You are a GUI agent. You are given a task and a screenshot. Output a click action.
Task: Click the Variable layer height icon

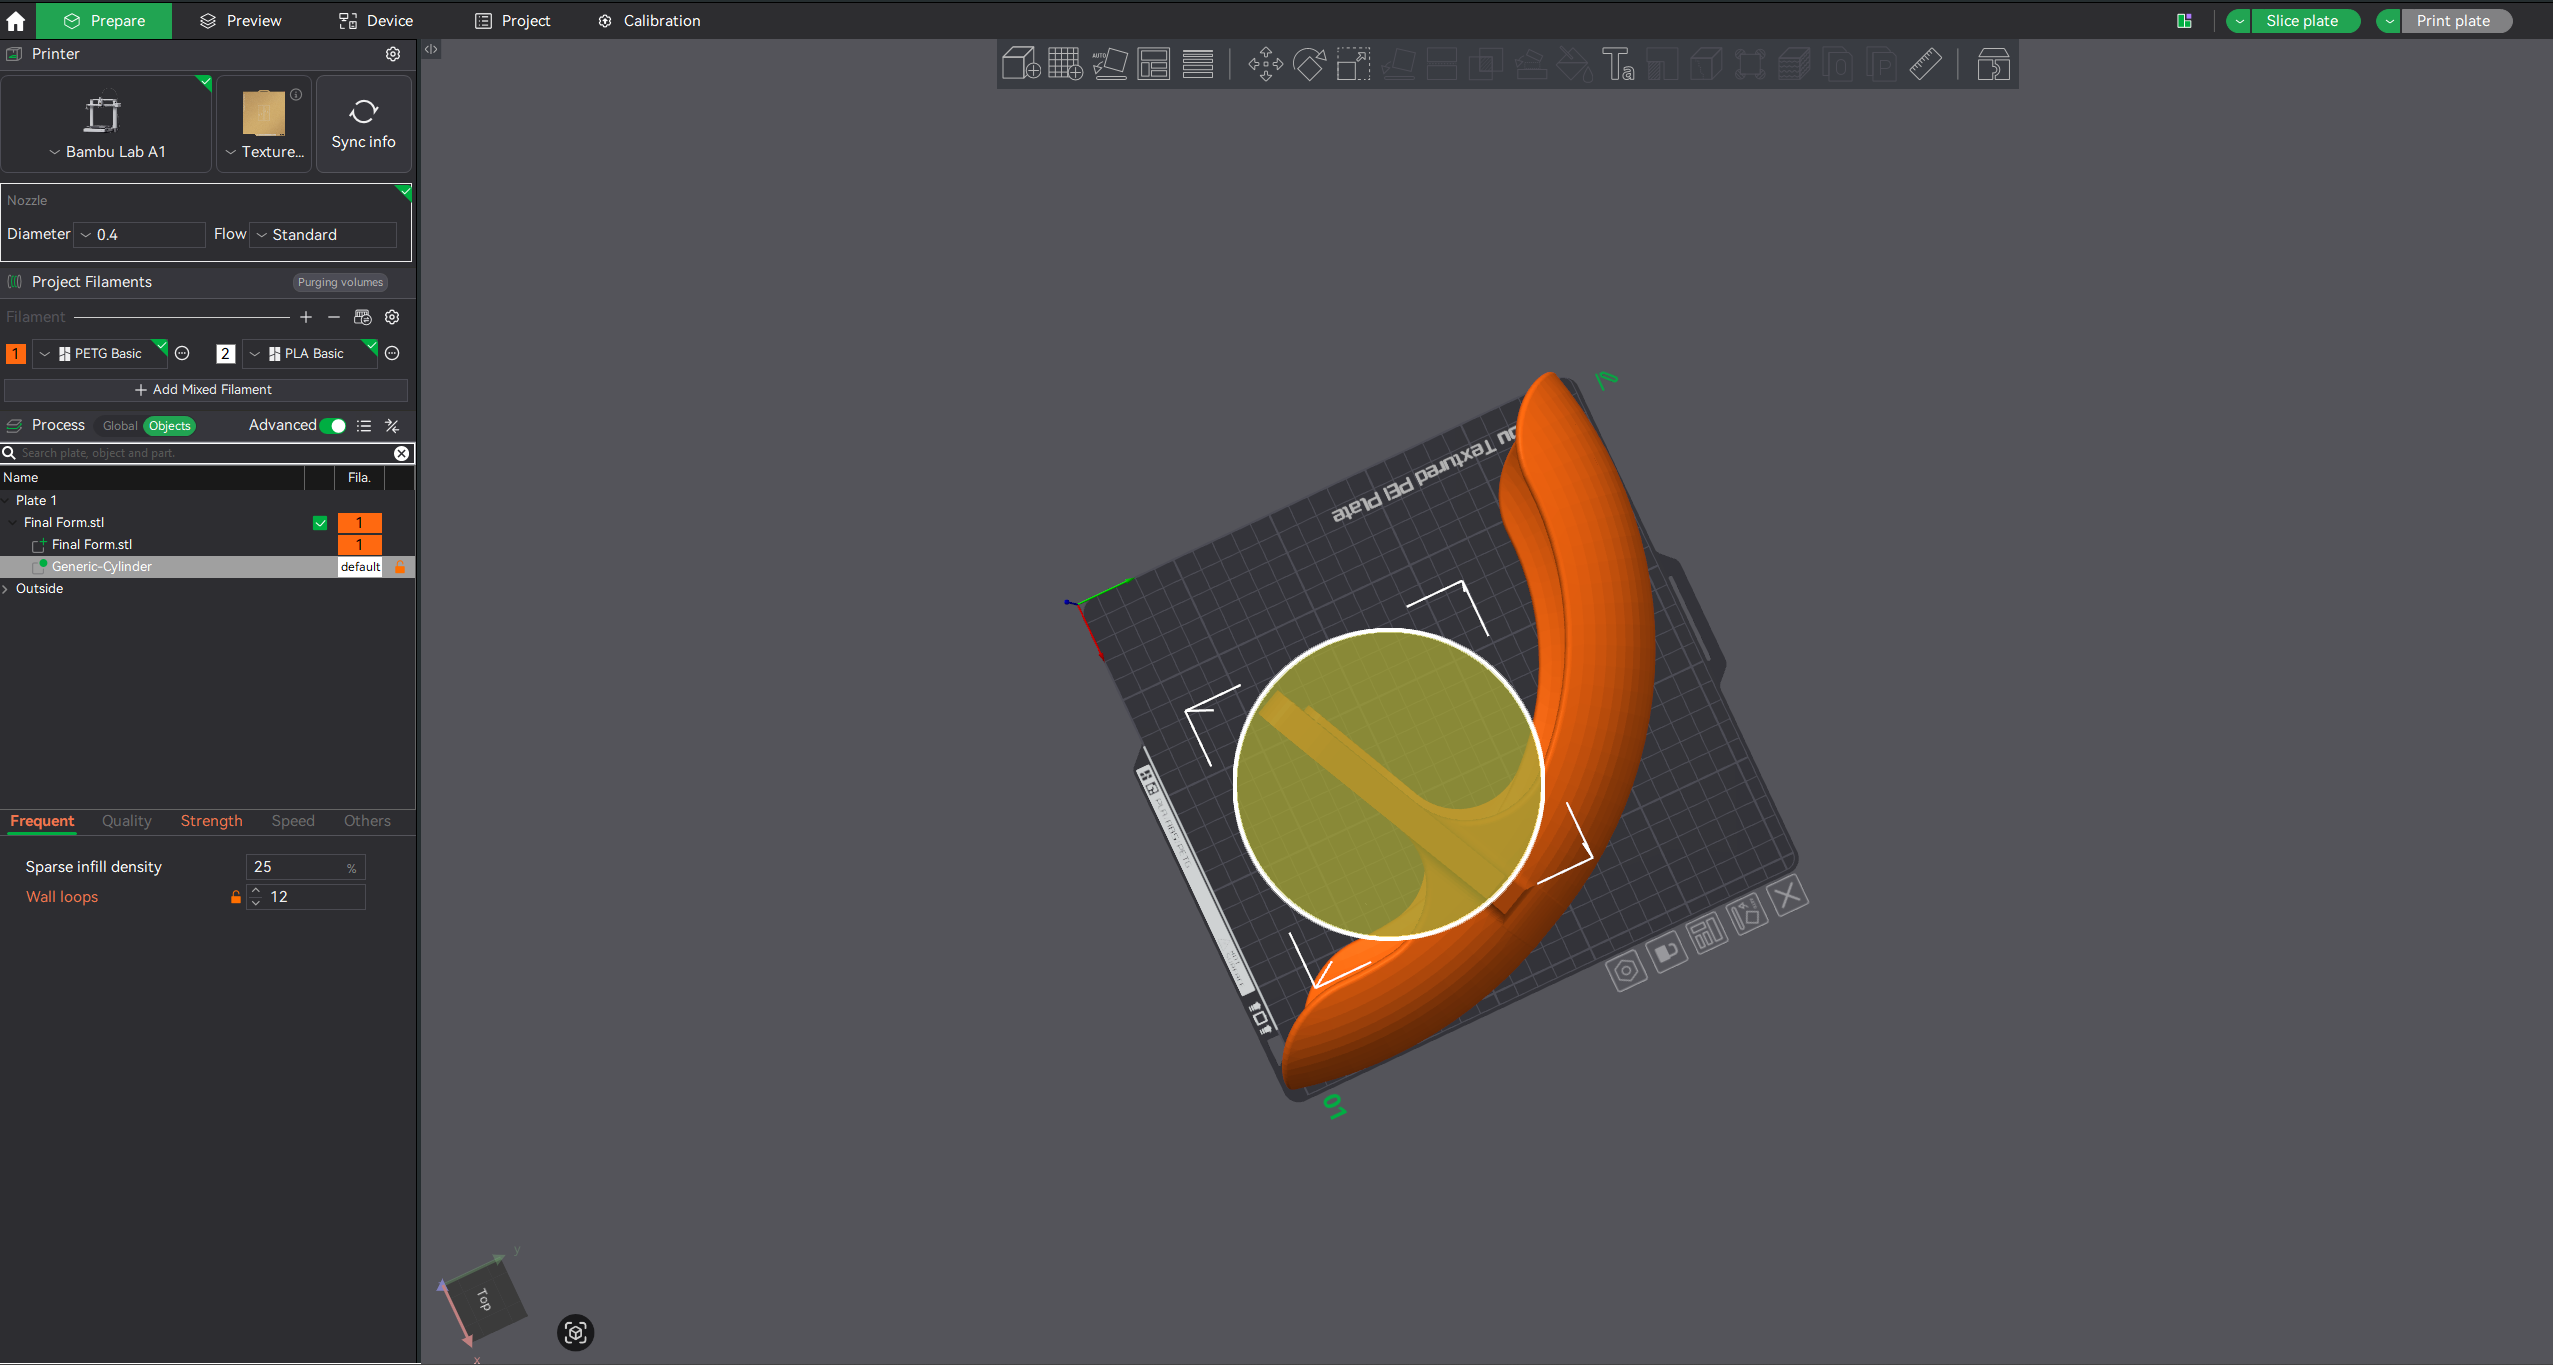[1197, 64]
